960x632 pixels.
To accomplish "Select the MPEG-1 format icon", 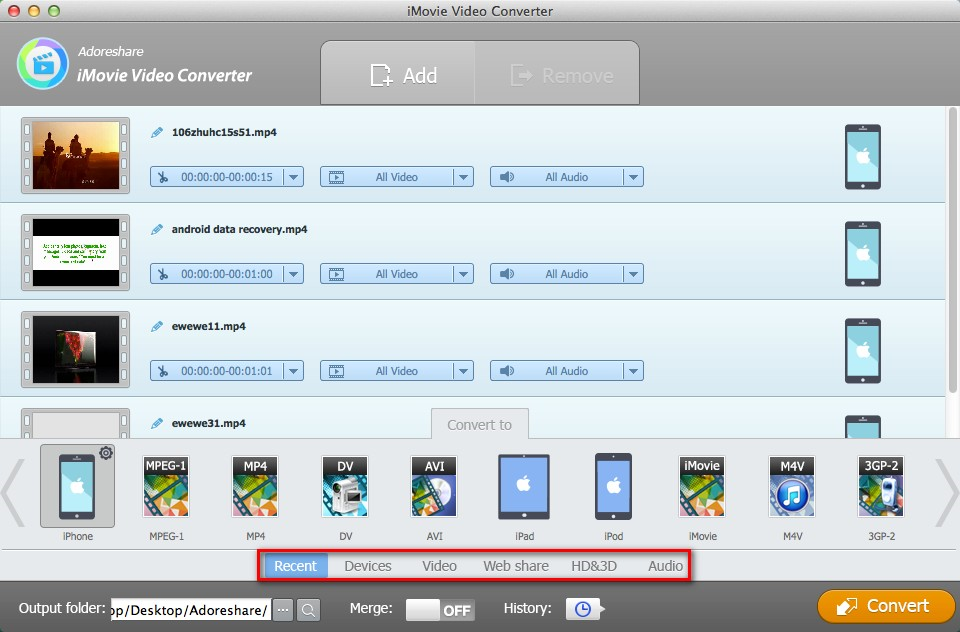I will pos(165,487).
